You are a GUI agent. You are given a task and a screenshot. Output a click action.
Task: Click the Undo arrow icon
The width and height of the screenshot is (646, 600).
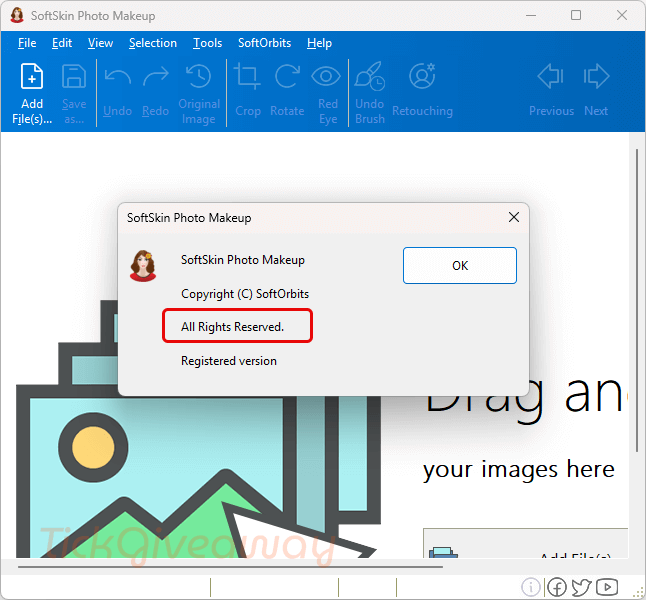(x=117, y=77)
